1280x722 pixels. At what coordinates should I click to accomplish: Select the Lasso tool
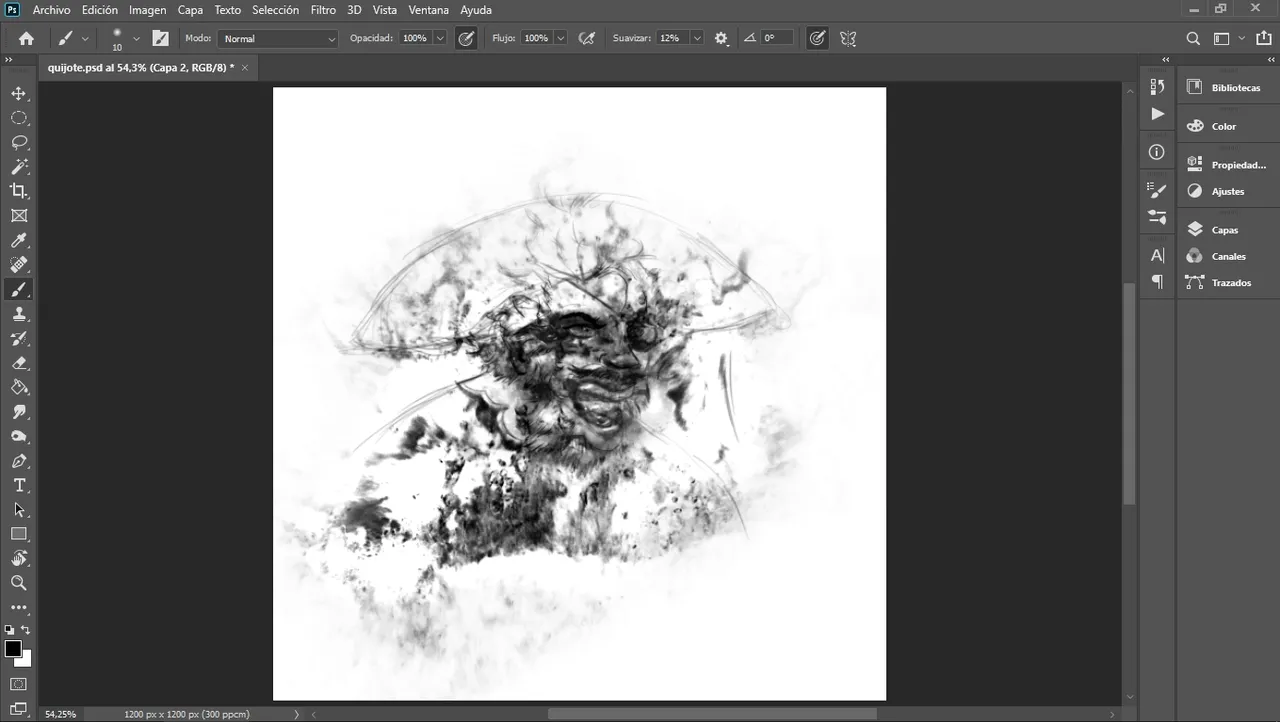click(x=19, y=142)
